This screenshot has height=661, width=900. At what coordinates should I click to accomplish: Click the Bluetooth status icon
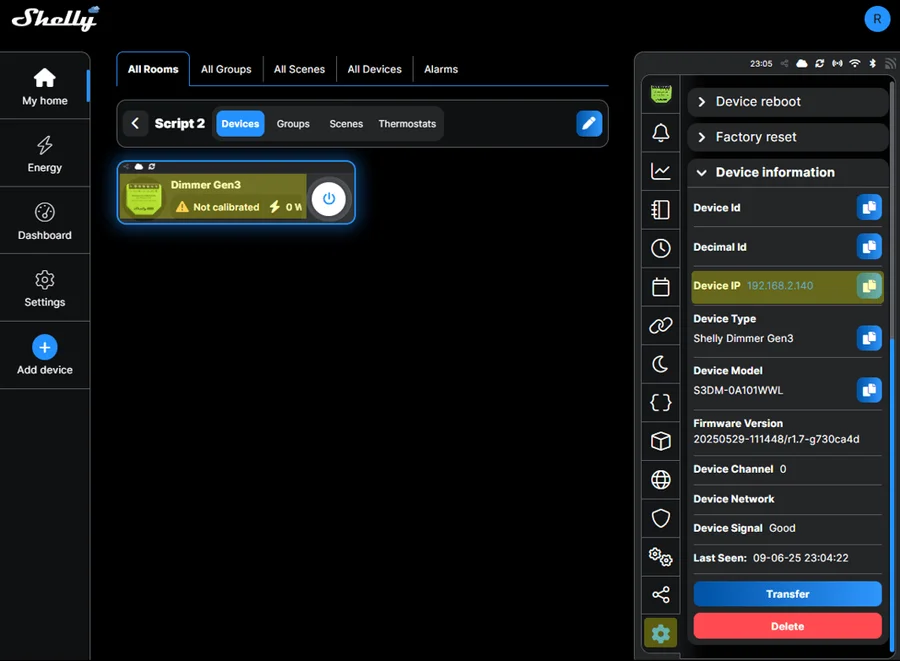point(872,63)
